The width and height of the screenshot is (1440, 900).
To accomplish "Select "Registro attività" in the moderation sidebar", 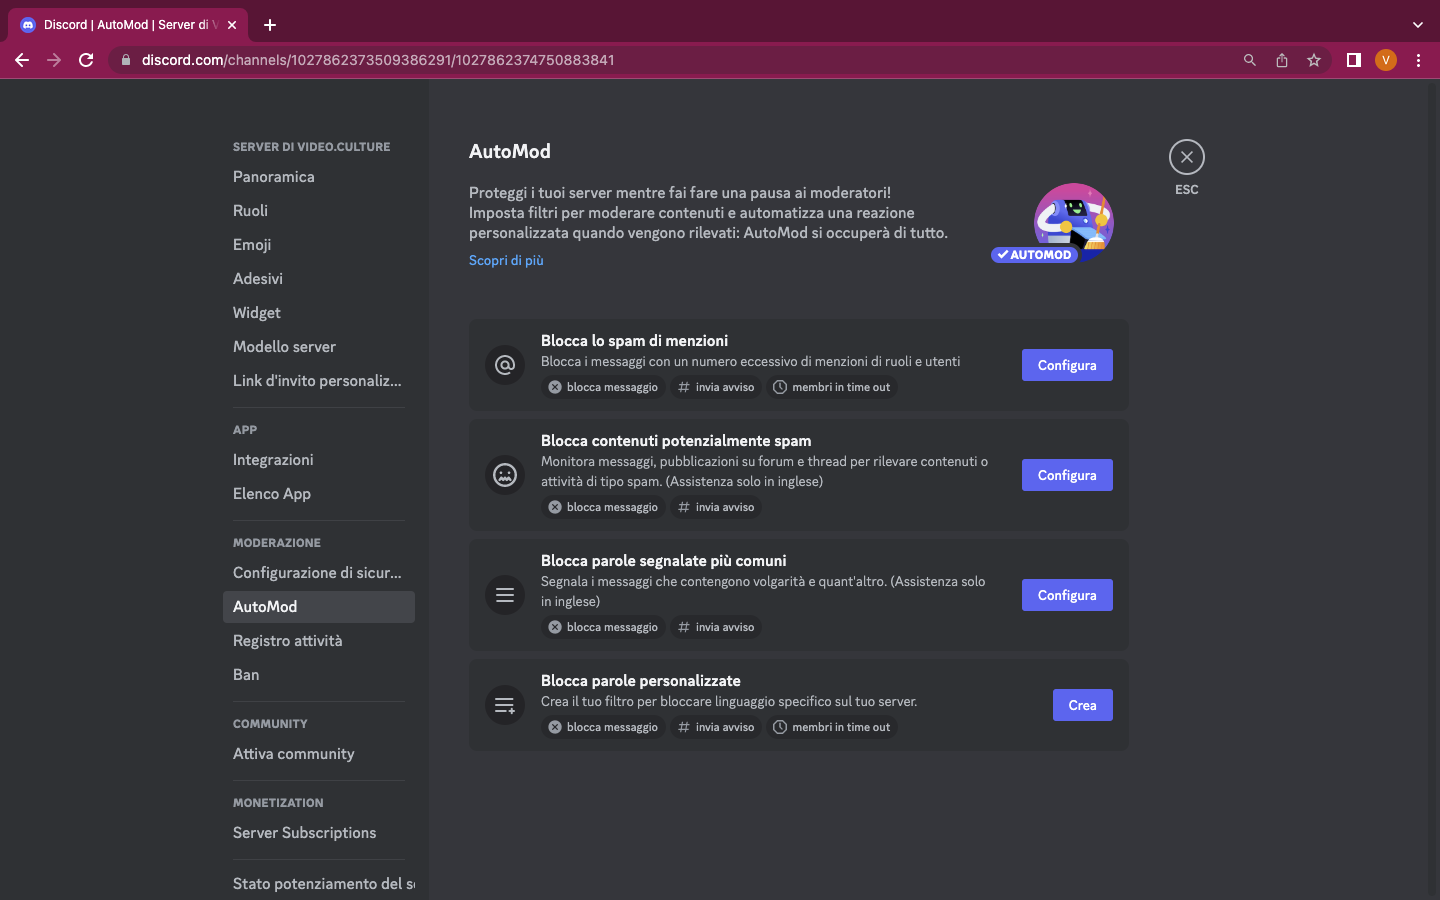I will (x=288, y=640).
